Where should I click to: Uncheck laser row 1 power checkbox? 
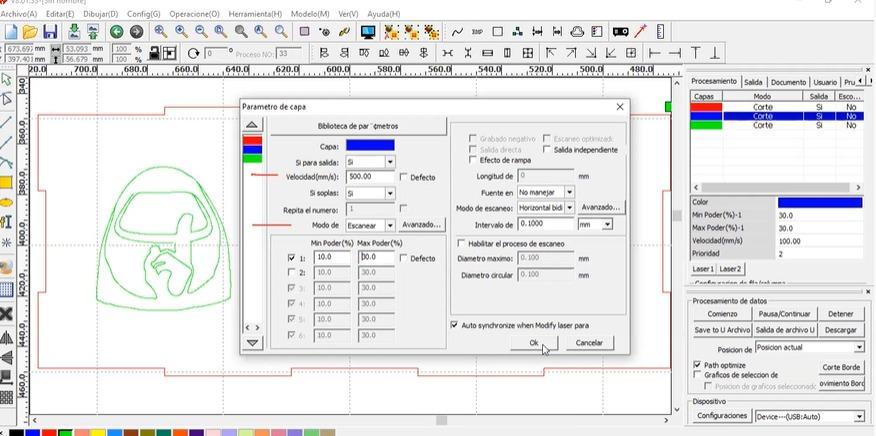coord(291,258)
